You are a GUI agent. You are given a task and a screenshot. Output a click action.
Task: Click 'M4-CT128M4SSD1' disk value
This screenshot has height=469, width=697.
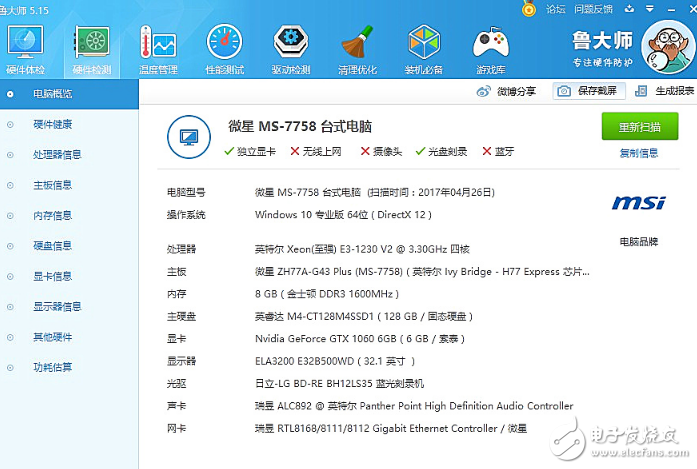point(364,317)
